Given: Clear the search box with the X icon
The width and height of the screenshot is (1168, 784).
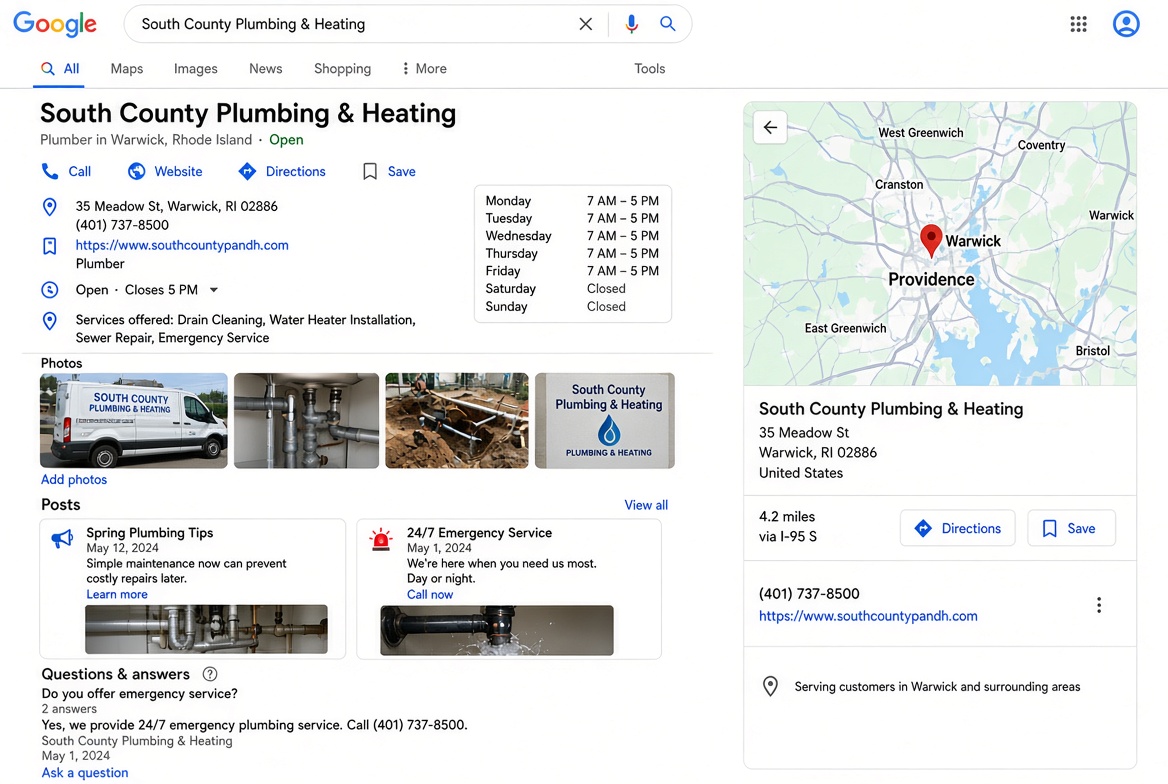Looking at the screenshot, I should point(585,24).
